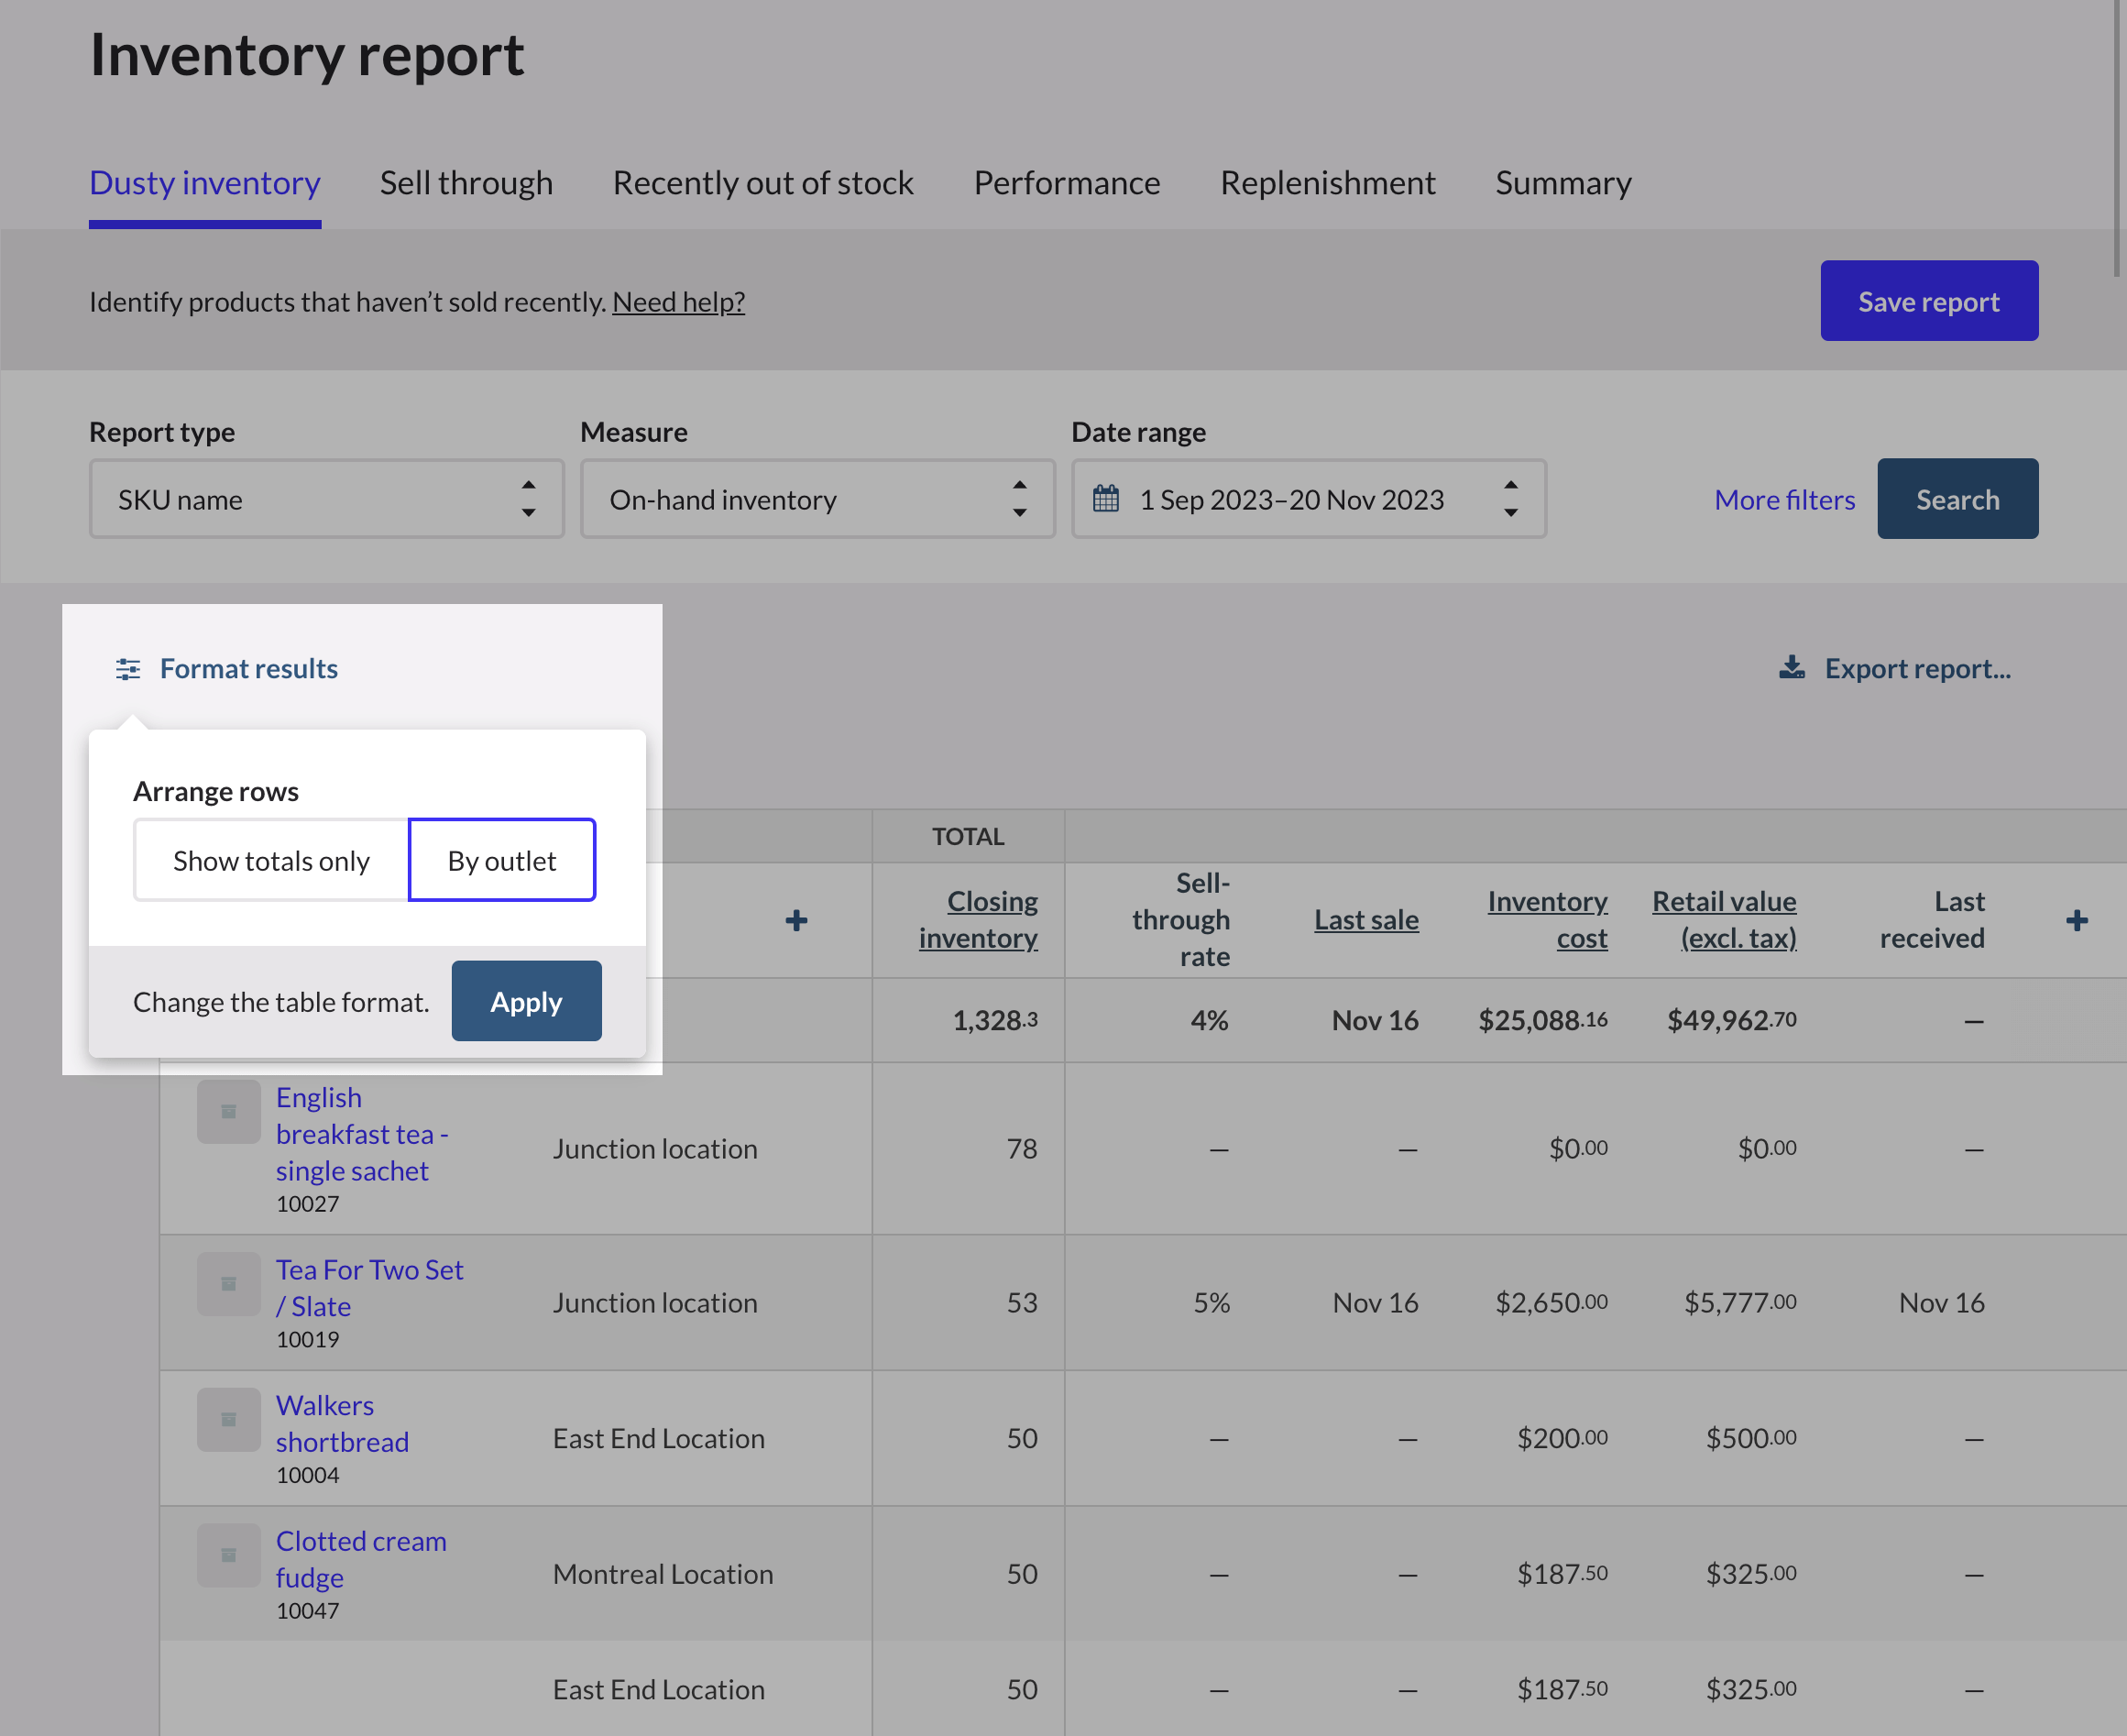Click Clotted cream fudge product image icon

(228, 1556)
